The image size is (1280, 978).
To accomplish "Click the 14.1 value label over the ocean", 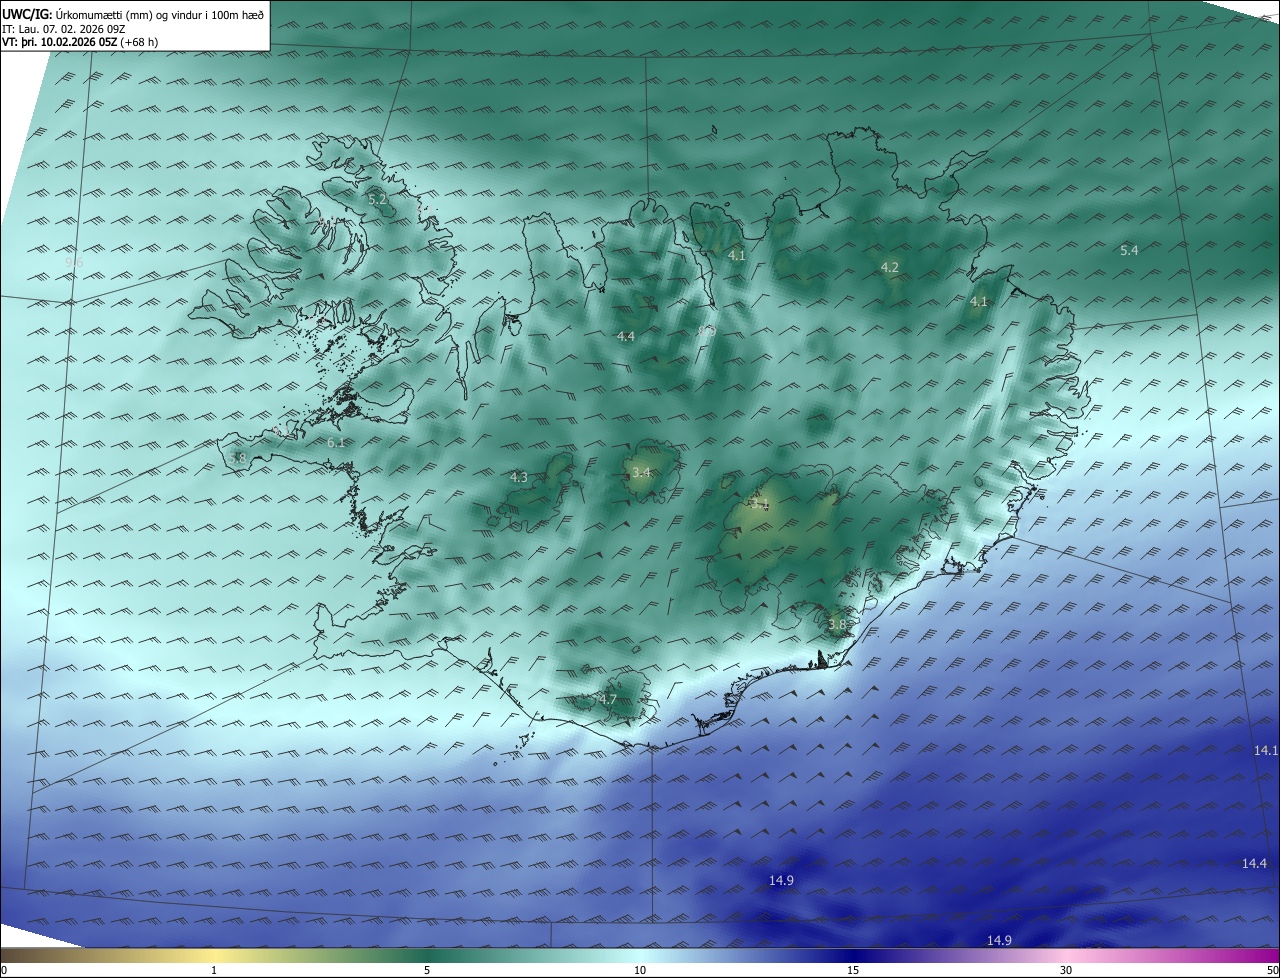I will tap(1266, 749).
